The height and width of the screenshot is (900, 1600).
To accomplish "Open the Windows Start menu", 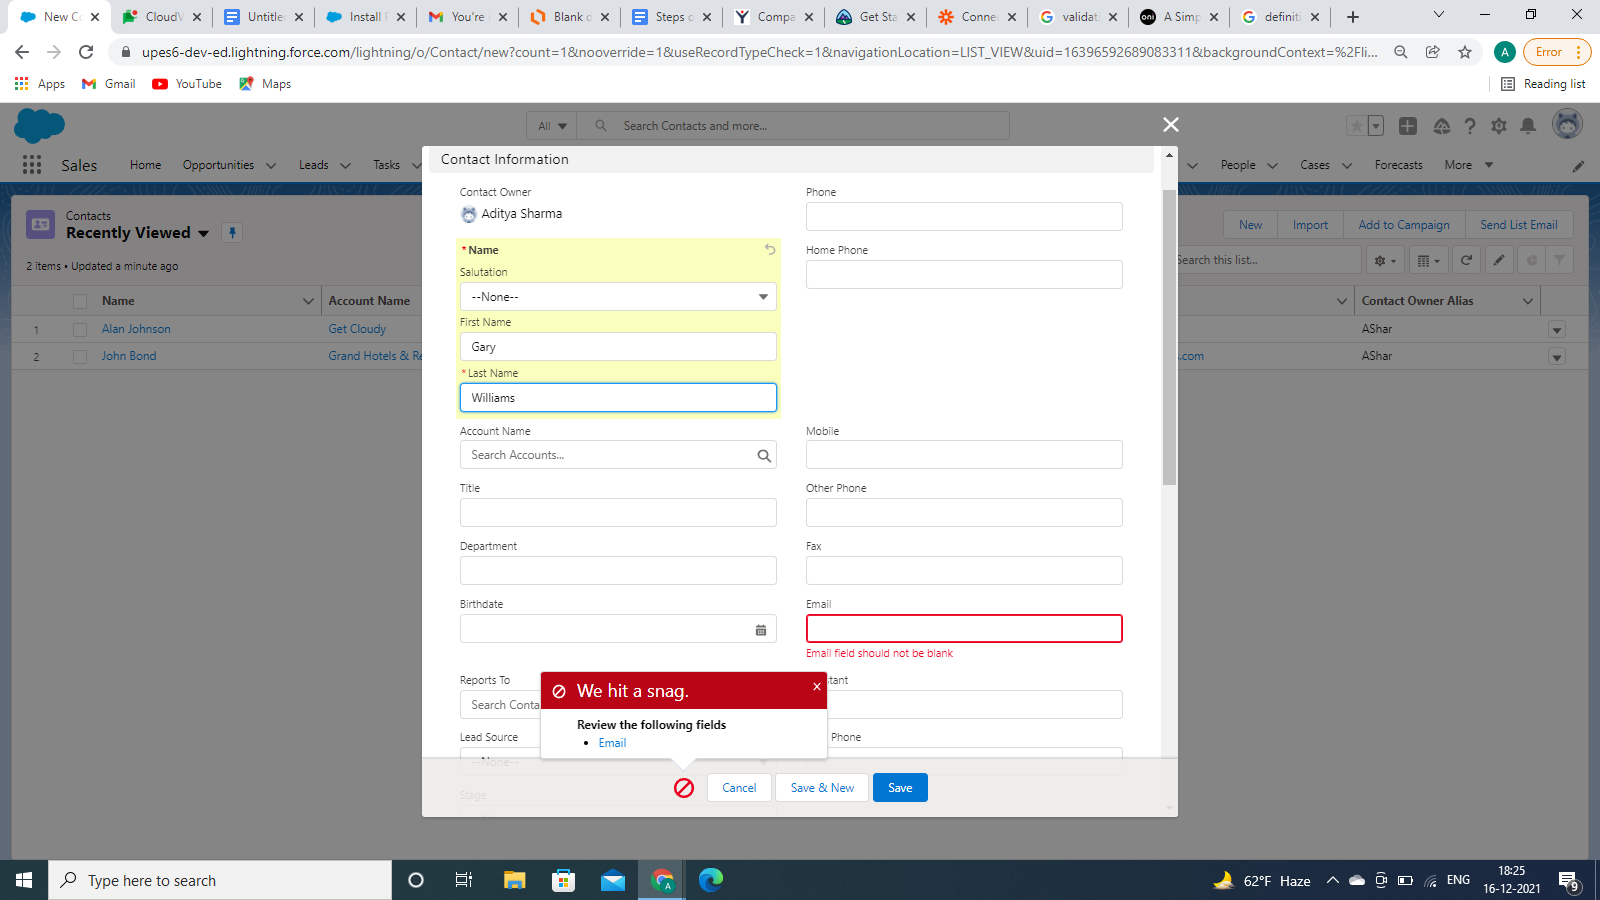I will pyautogui.click(x=24, y=880).
